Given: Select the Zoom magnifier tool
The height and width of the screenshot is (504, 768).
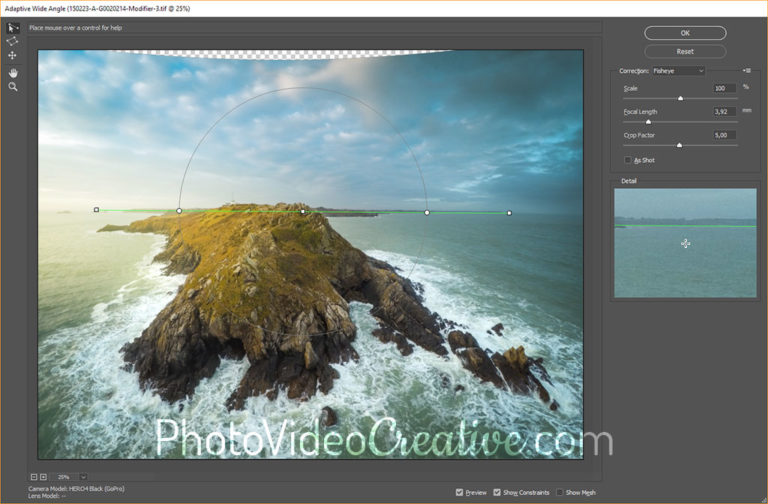Looking at the screenshot, I should coord(12,87).
